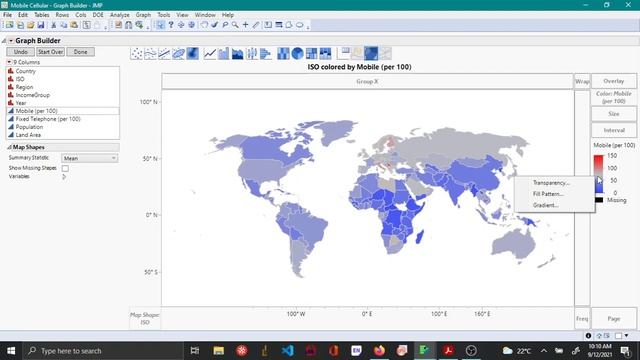
Task: Select the Area chart element icon
Action: click(x=238, y=53)
